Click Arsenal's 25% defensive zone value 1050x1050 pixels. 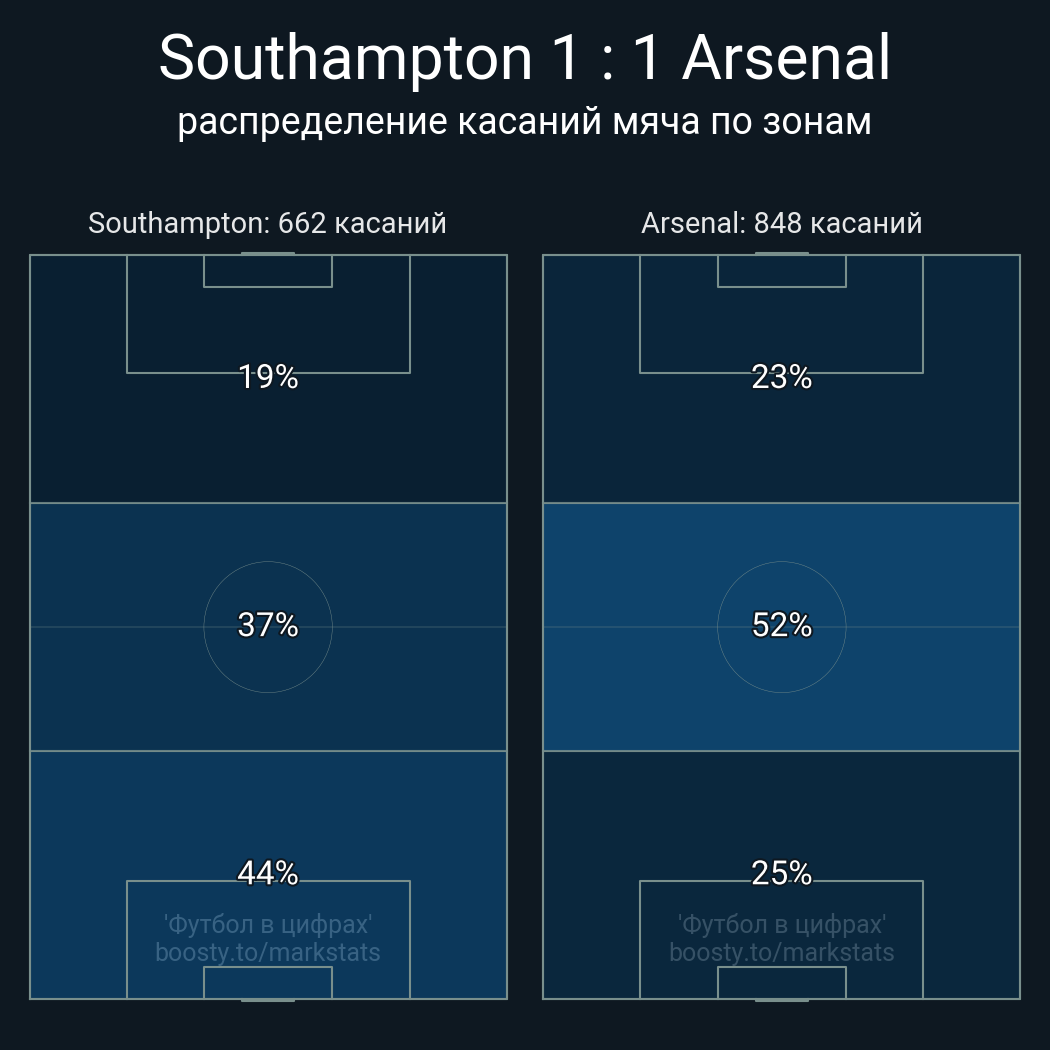781,873
